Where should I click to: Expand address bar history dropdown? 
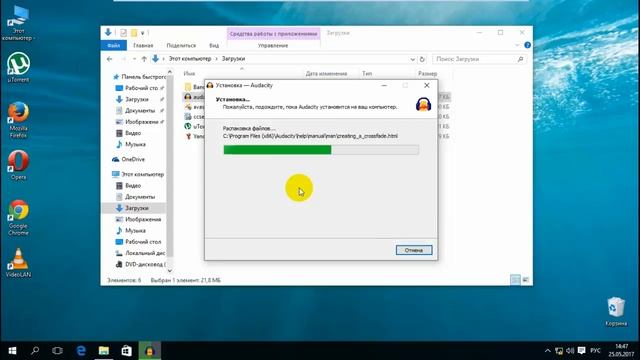(x=412, y=59)
